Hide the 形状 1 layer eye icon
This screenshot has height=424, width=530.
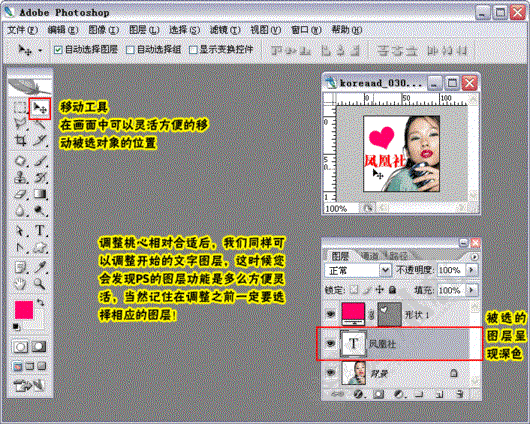click(x=331, y=314)
